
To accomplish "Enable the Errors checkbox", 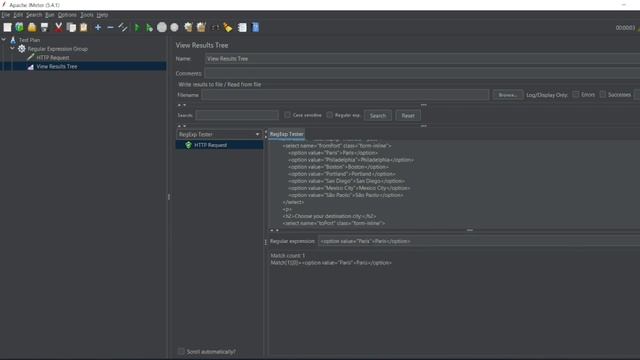I will [576, 94].
